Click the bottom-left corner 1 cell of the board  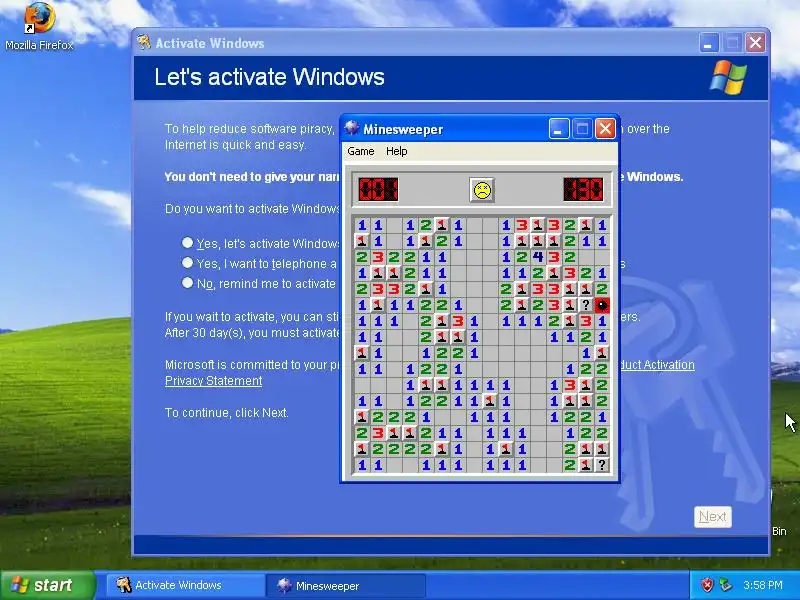362,465
